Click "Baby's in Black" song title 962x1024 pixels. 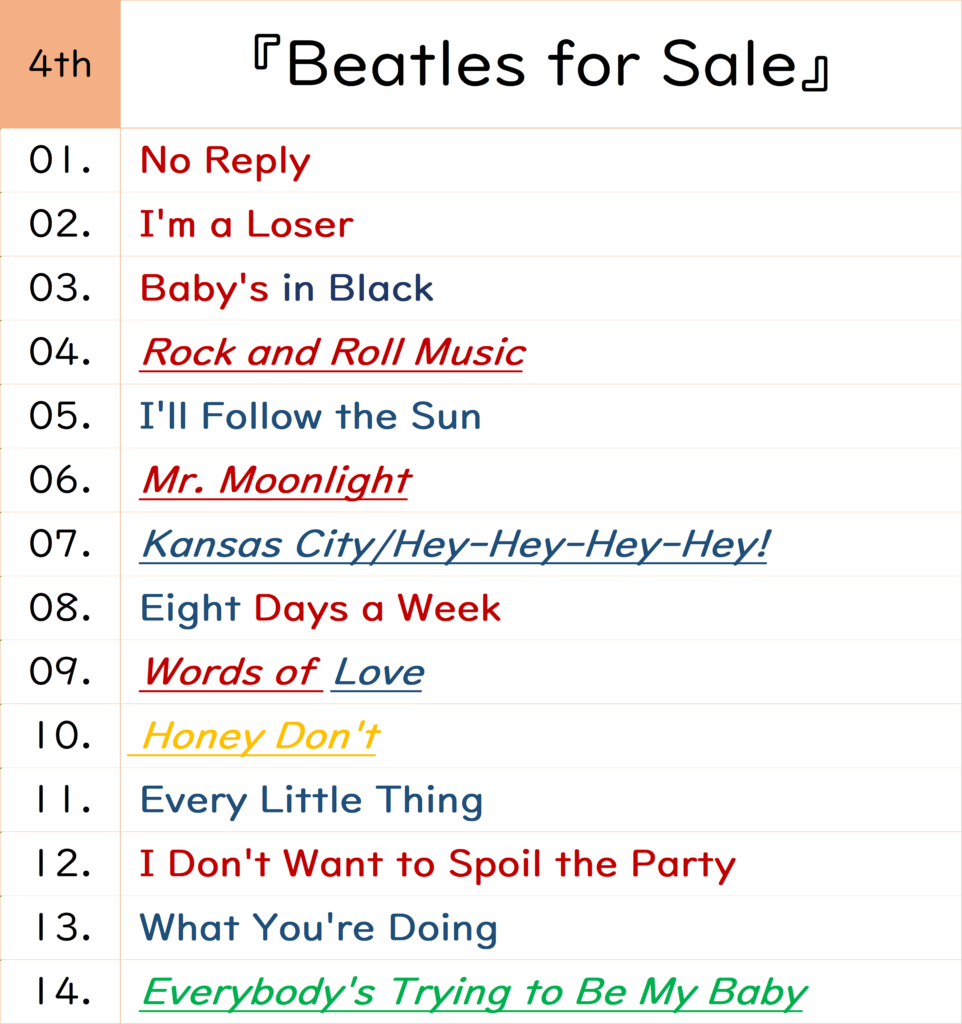click(287, 289)
